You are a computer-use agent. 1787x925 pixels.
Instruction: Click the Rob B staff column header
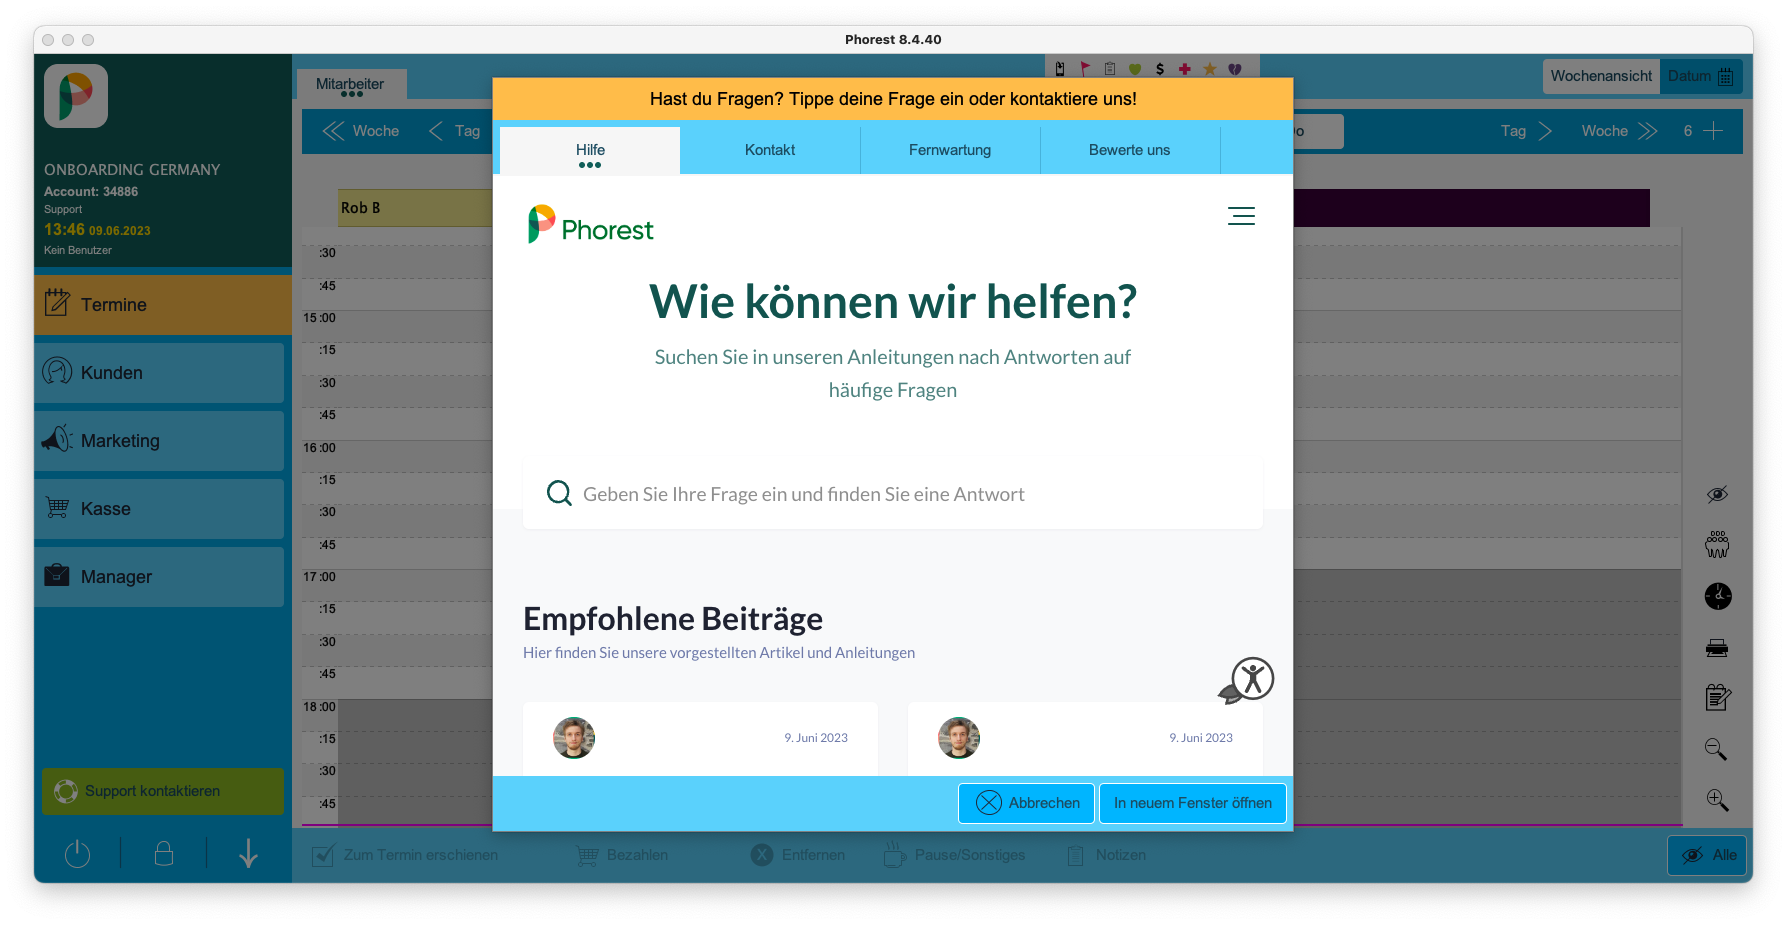click(415, 208)
